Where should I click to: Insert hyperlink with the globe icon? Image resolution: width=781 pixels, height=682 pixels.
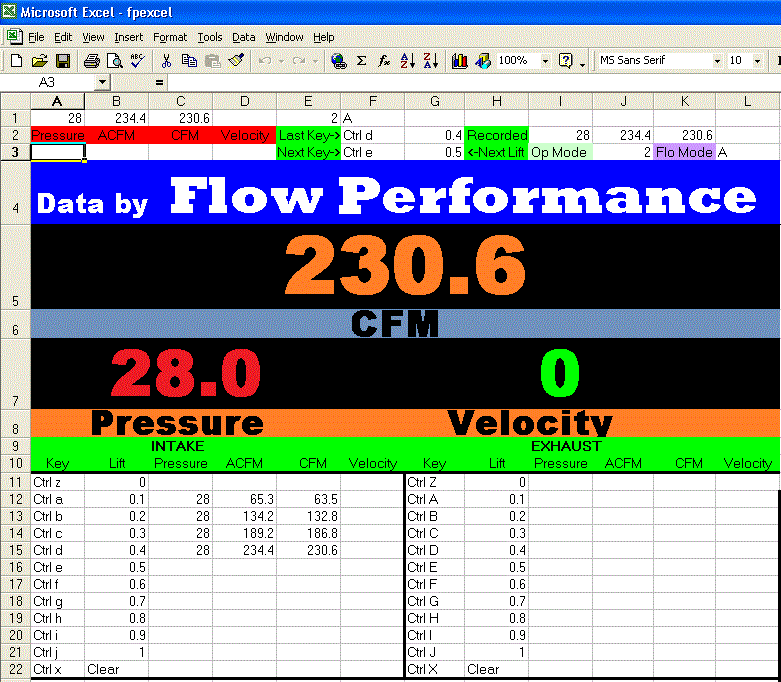tap(339, 61)
